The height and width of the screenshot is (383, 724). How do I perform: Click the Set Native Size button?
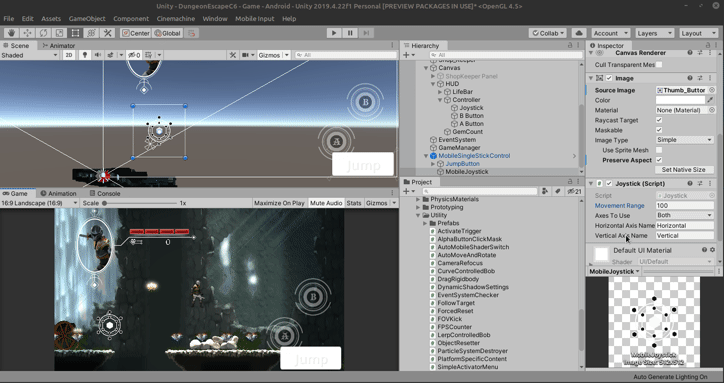point(683,170)
